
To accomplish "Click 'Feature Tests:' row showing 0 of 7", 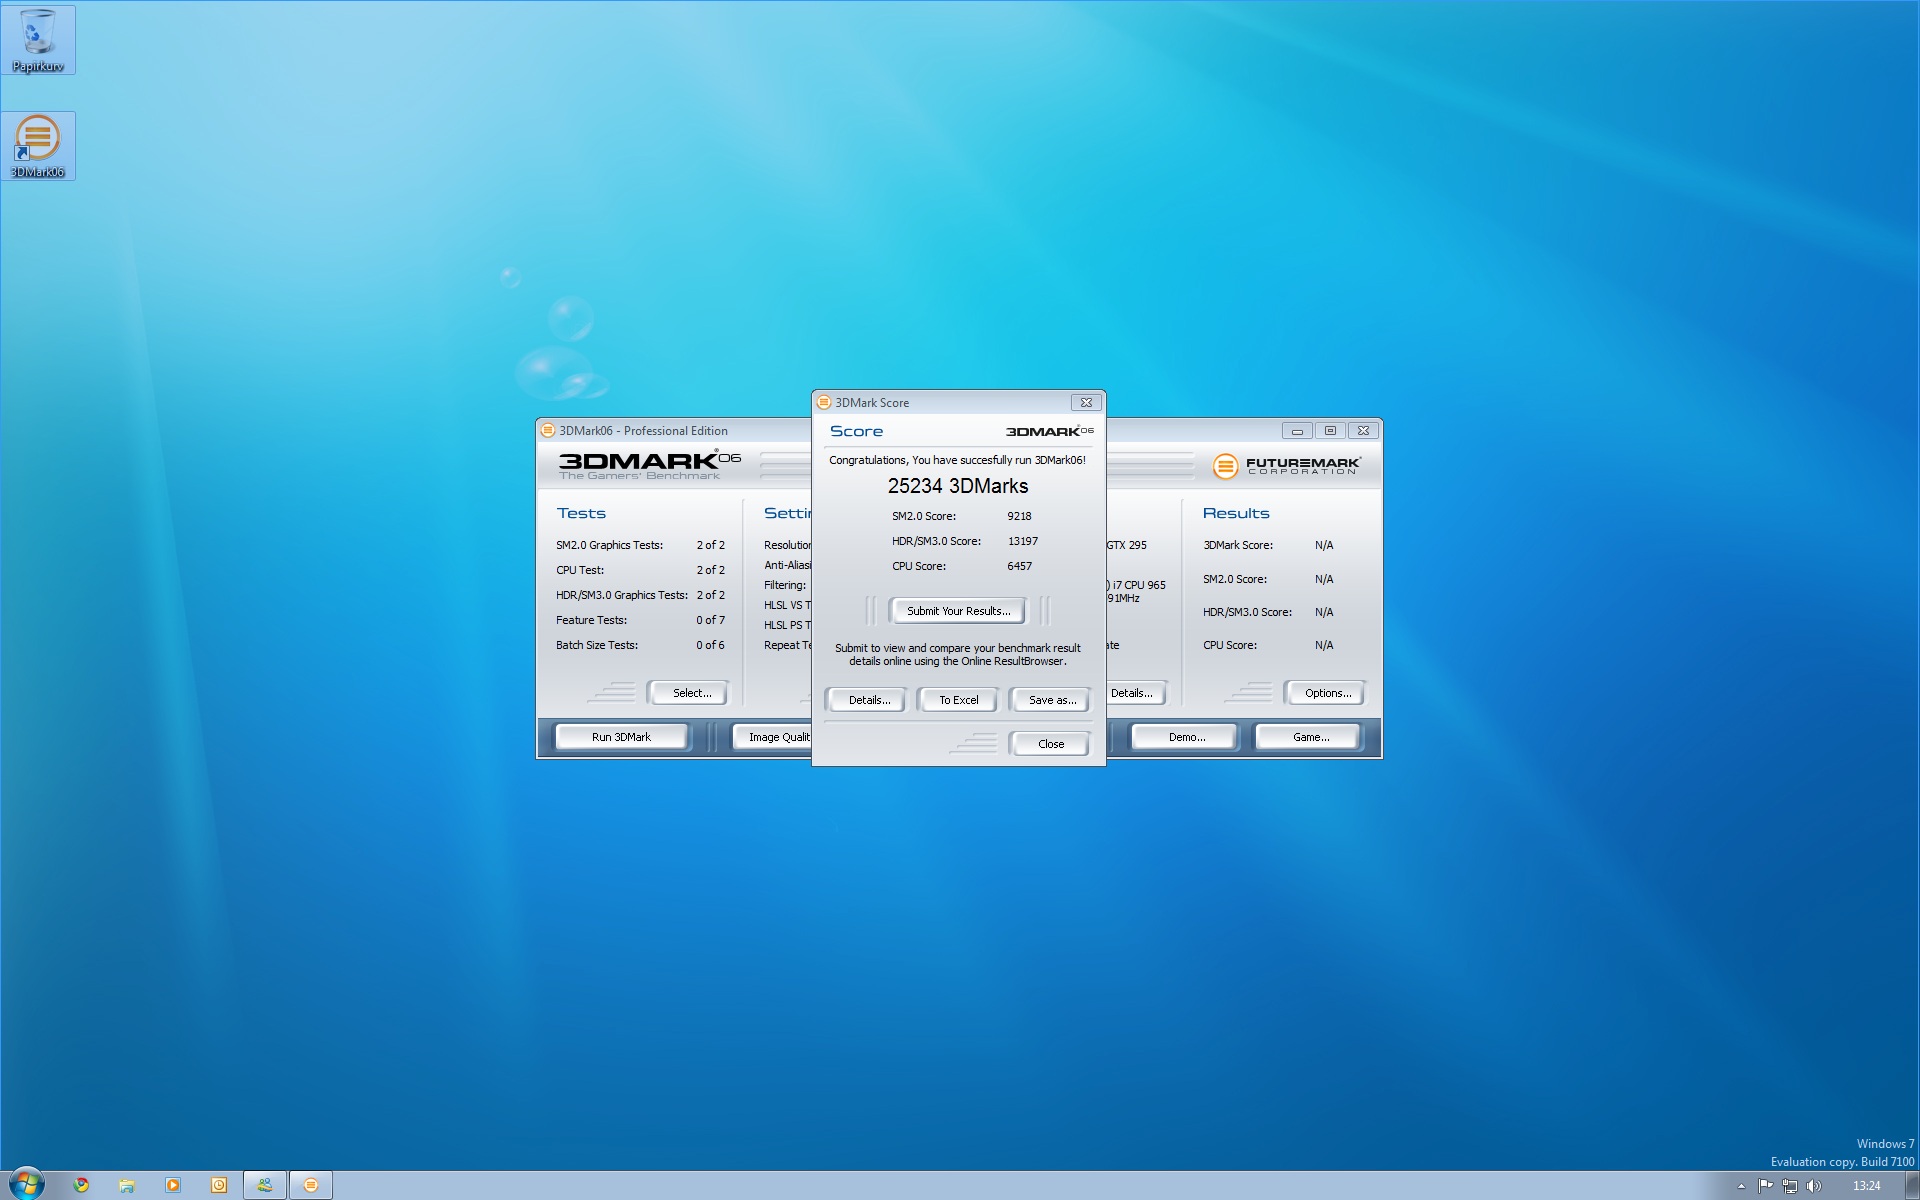I will pyautogui.click(x=640, y=620).
